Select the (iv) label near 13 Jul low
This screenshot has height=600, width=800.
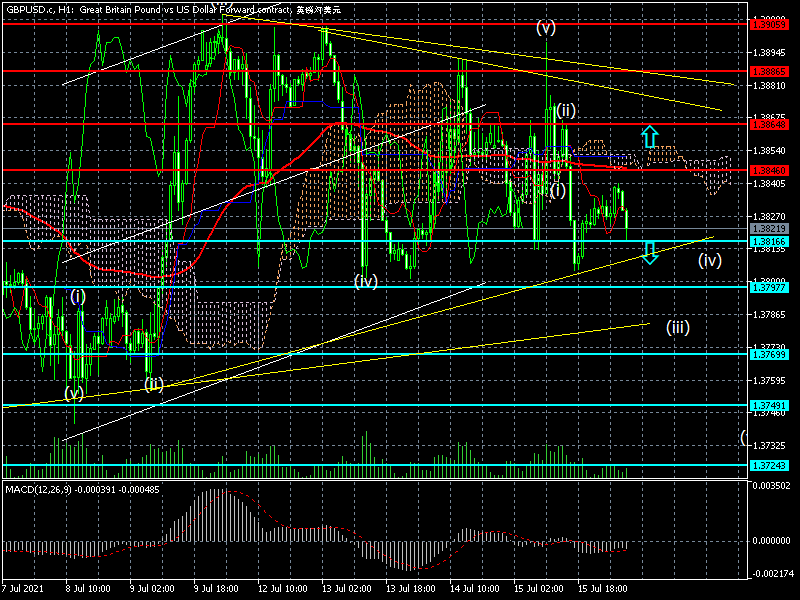pos(366,282)
